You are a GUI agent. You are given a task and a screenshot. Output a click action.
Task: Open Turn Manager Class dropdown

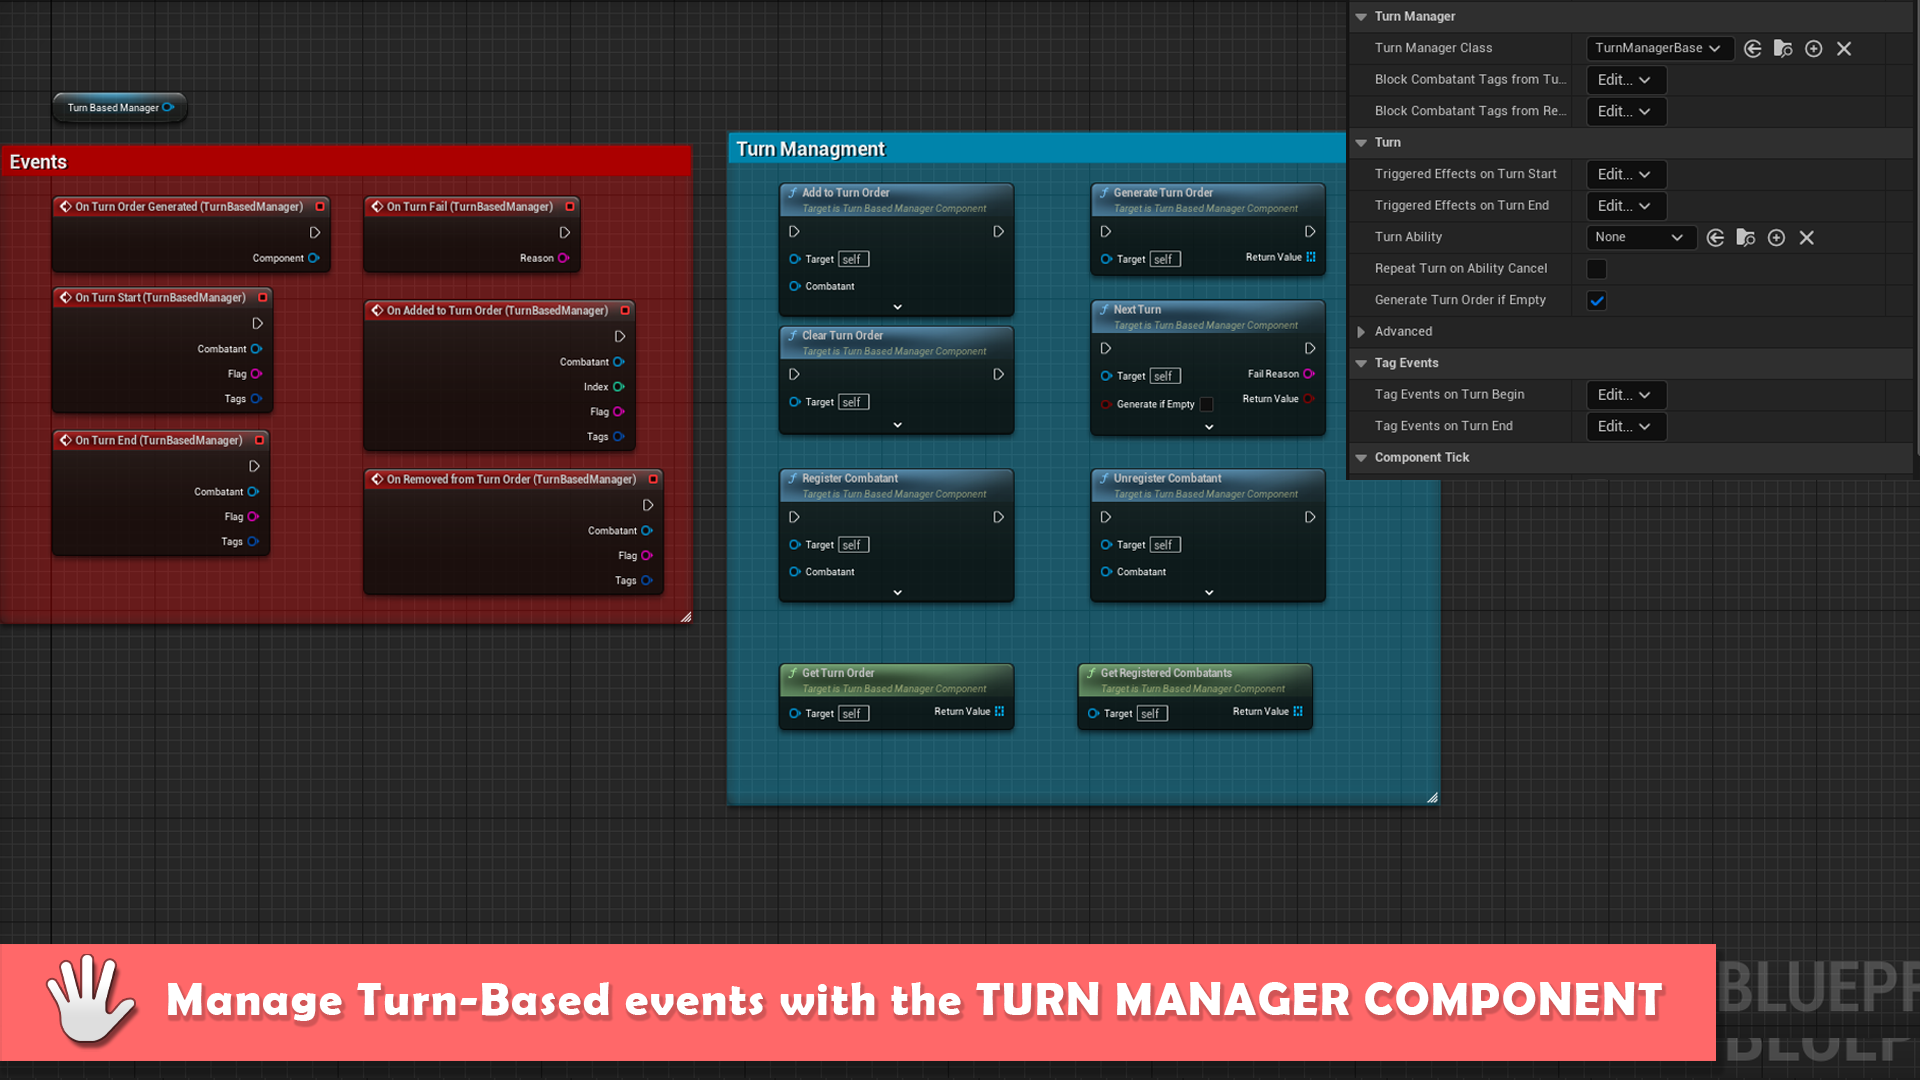(x=1659, y=48)
